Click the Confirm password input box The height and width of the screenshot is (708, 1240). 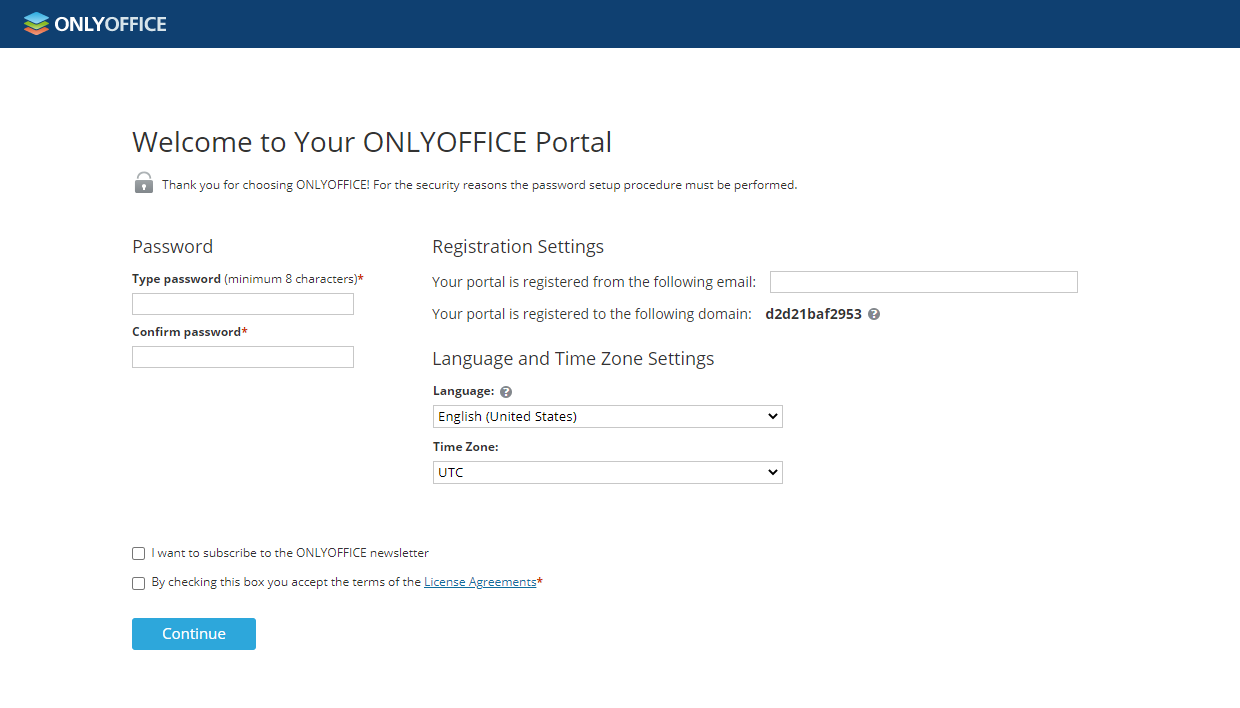242,356
